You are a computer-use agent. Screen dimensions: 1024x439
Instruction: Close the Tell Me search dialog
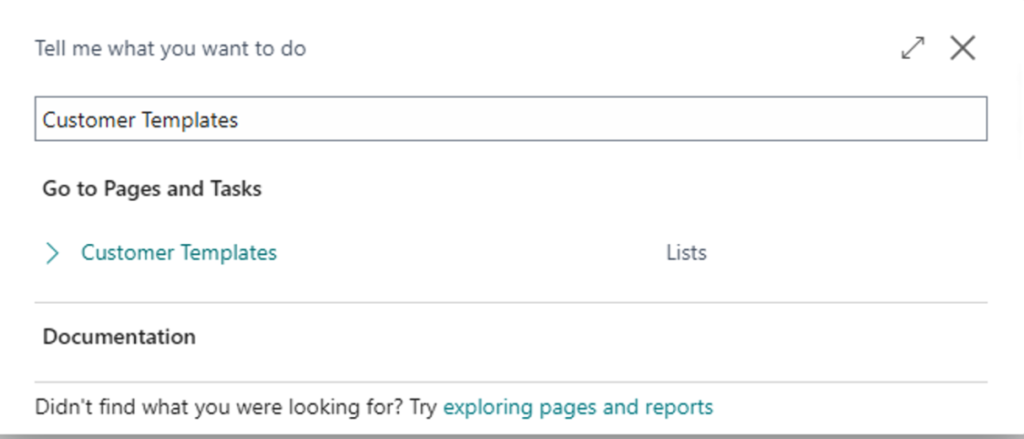click(x=962, y=48)
